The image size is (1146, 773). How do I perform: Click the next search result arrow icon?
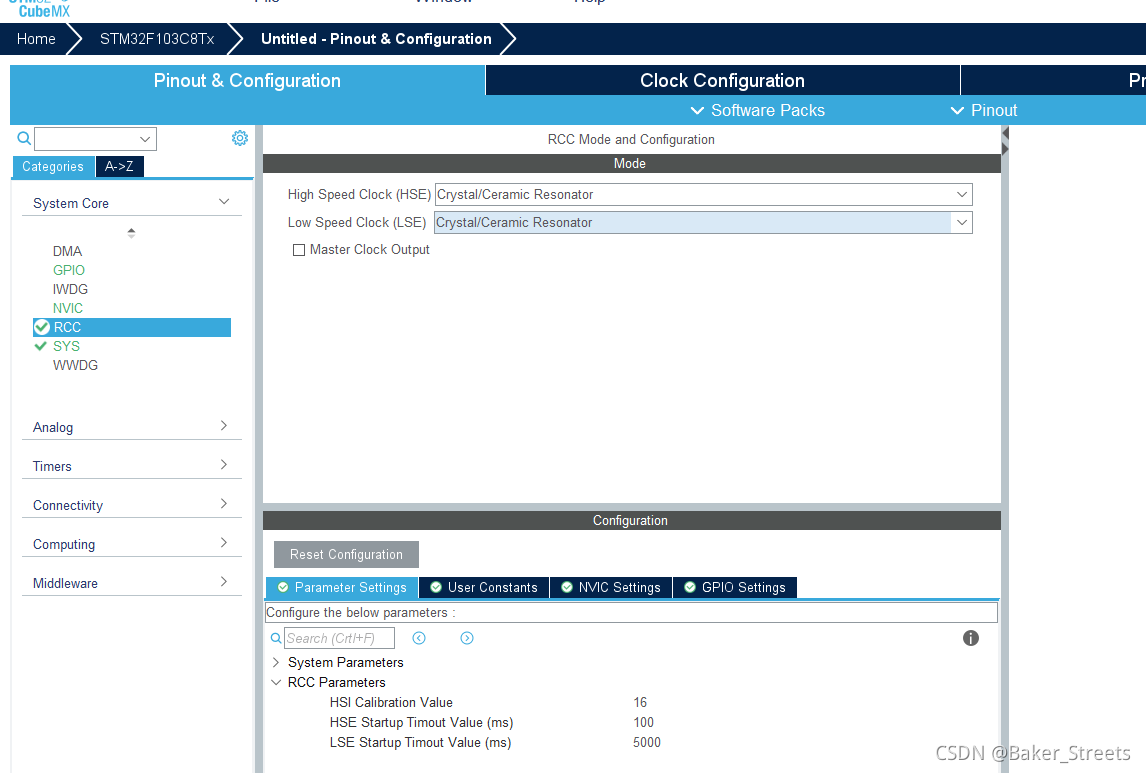(467, 638)
